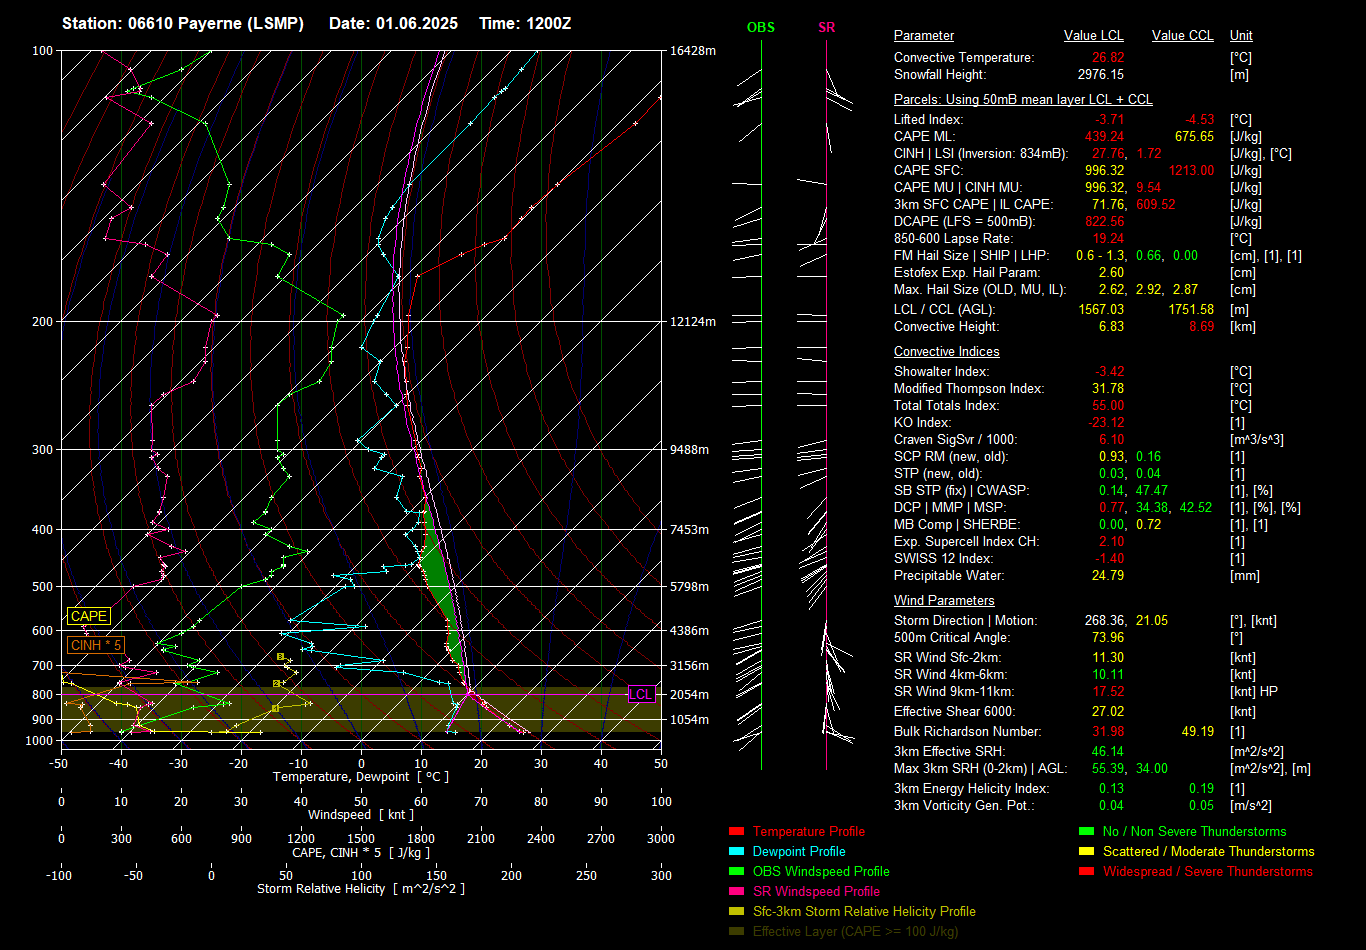Click the green OBS Windspeed Profile swatch
1366x950 pixels.
tap(737, 871)
